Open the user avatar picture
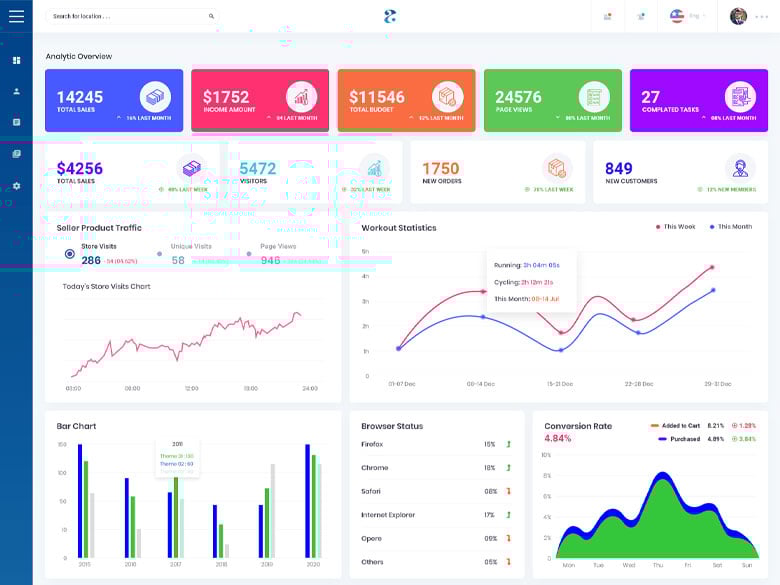 [738, 16]
